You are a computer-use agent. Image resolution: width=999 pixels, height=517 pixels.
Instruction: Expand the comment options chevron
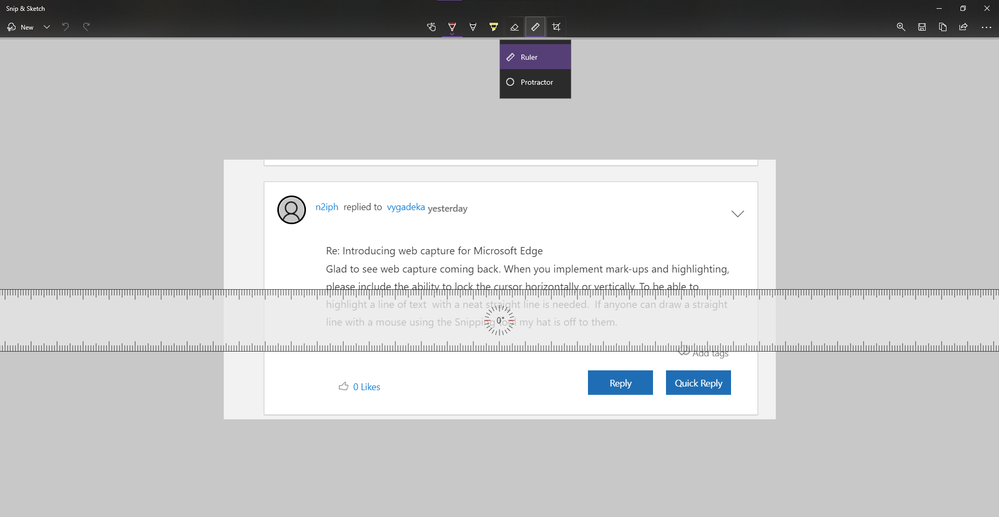(x=737, y=214)
